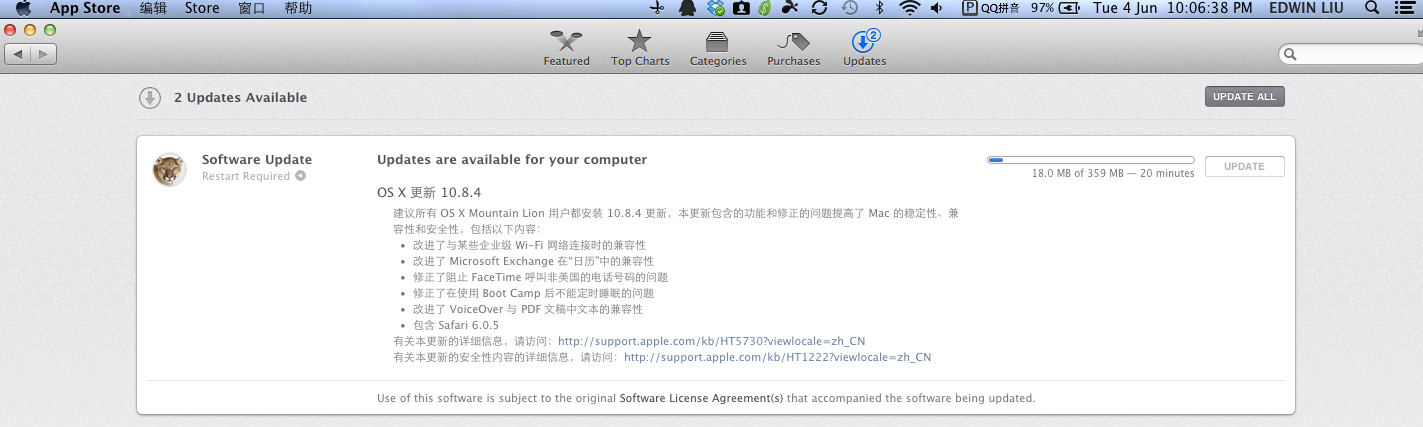Open the 帮助 menu
This screenshot has width=1423, height=427.
[x=298, y=8]
